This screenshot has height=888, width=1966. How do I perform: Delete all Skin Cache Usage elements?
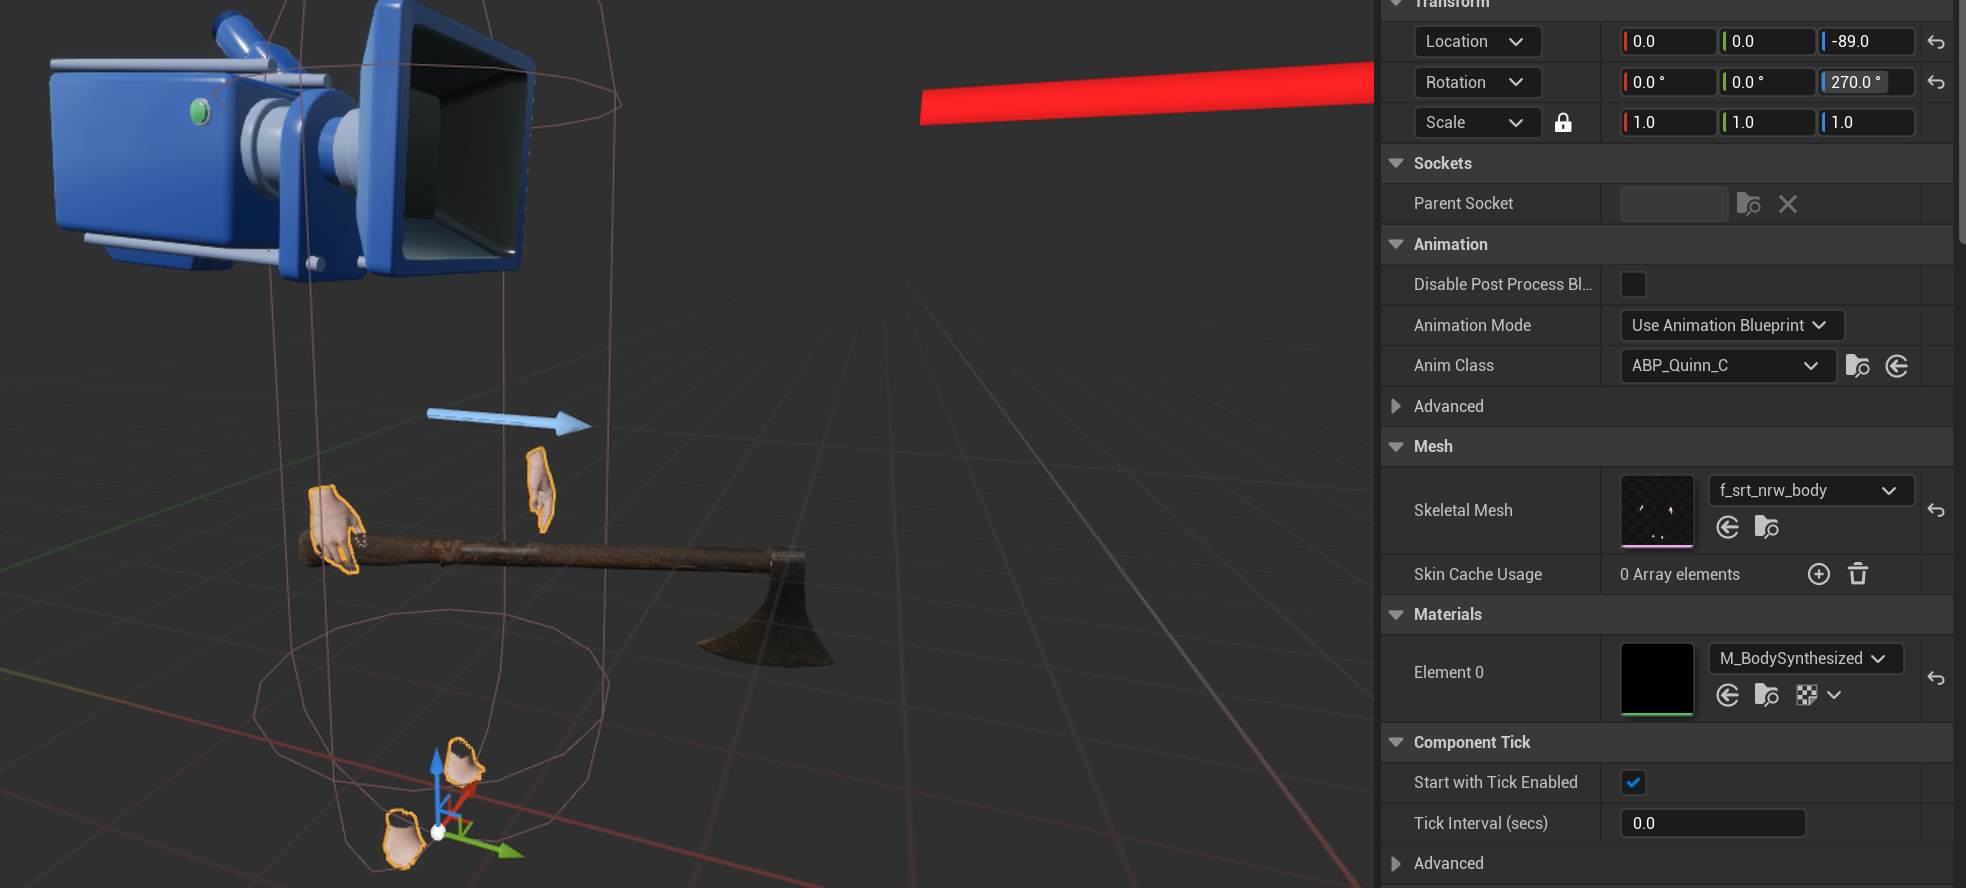pyautogui.click(x=1858, y=574)
